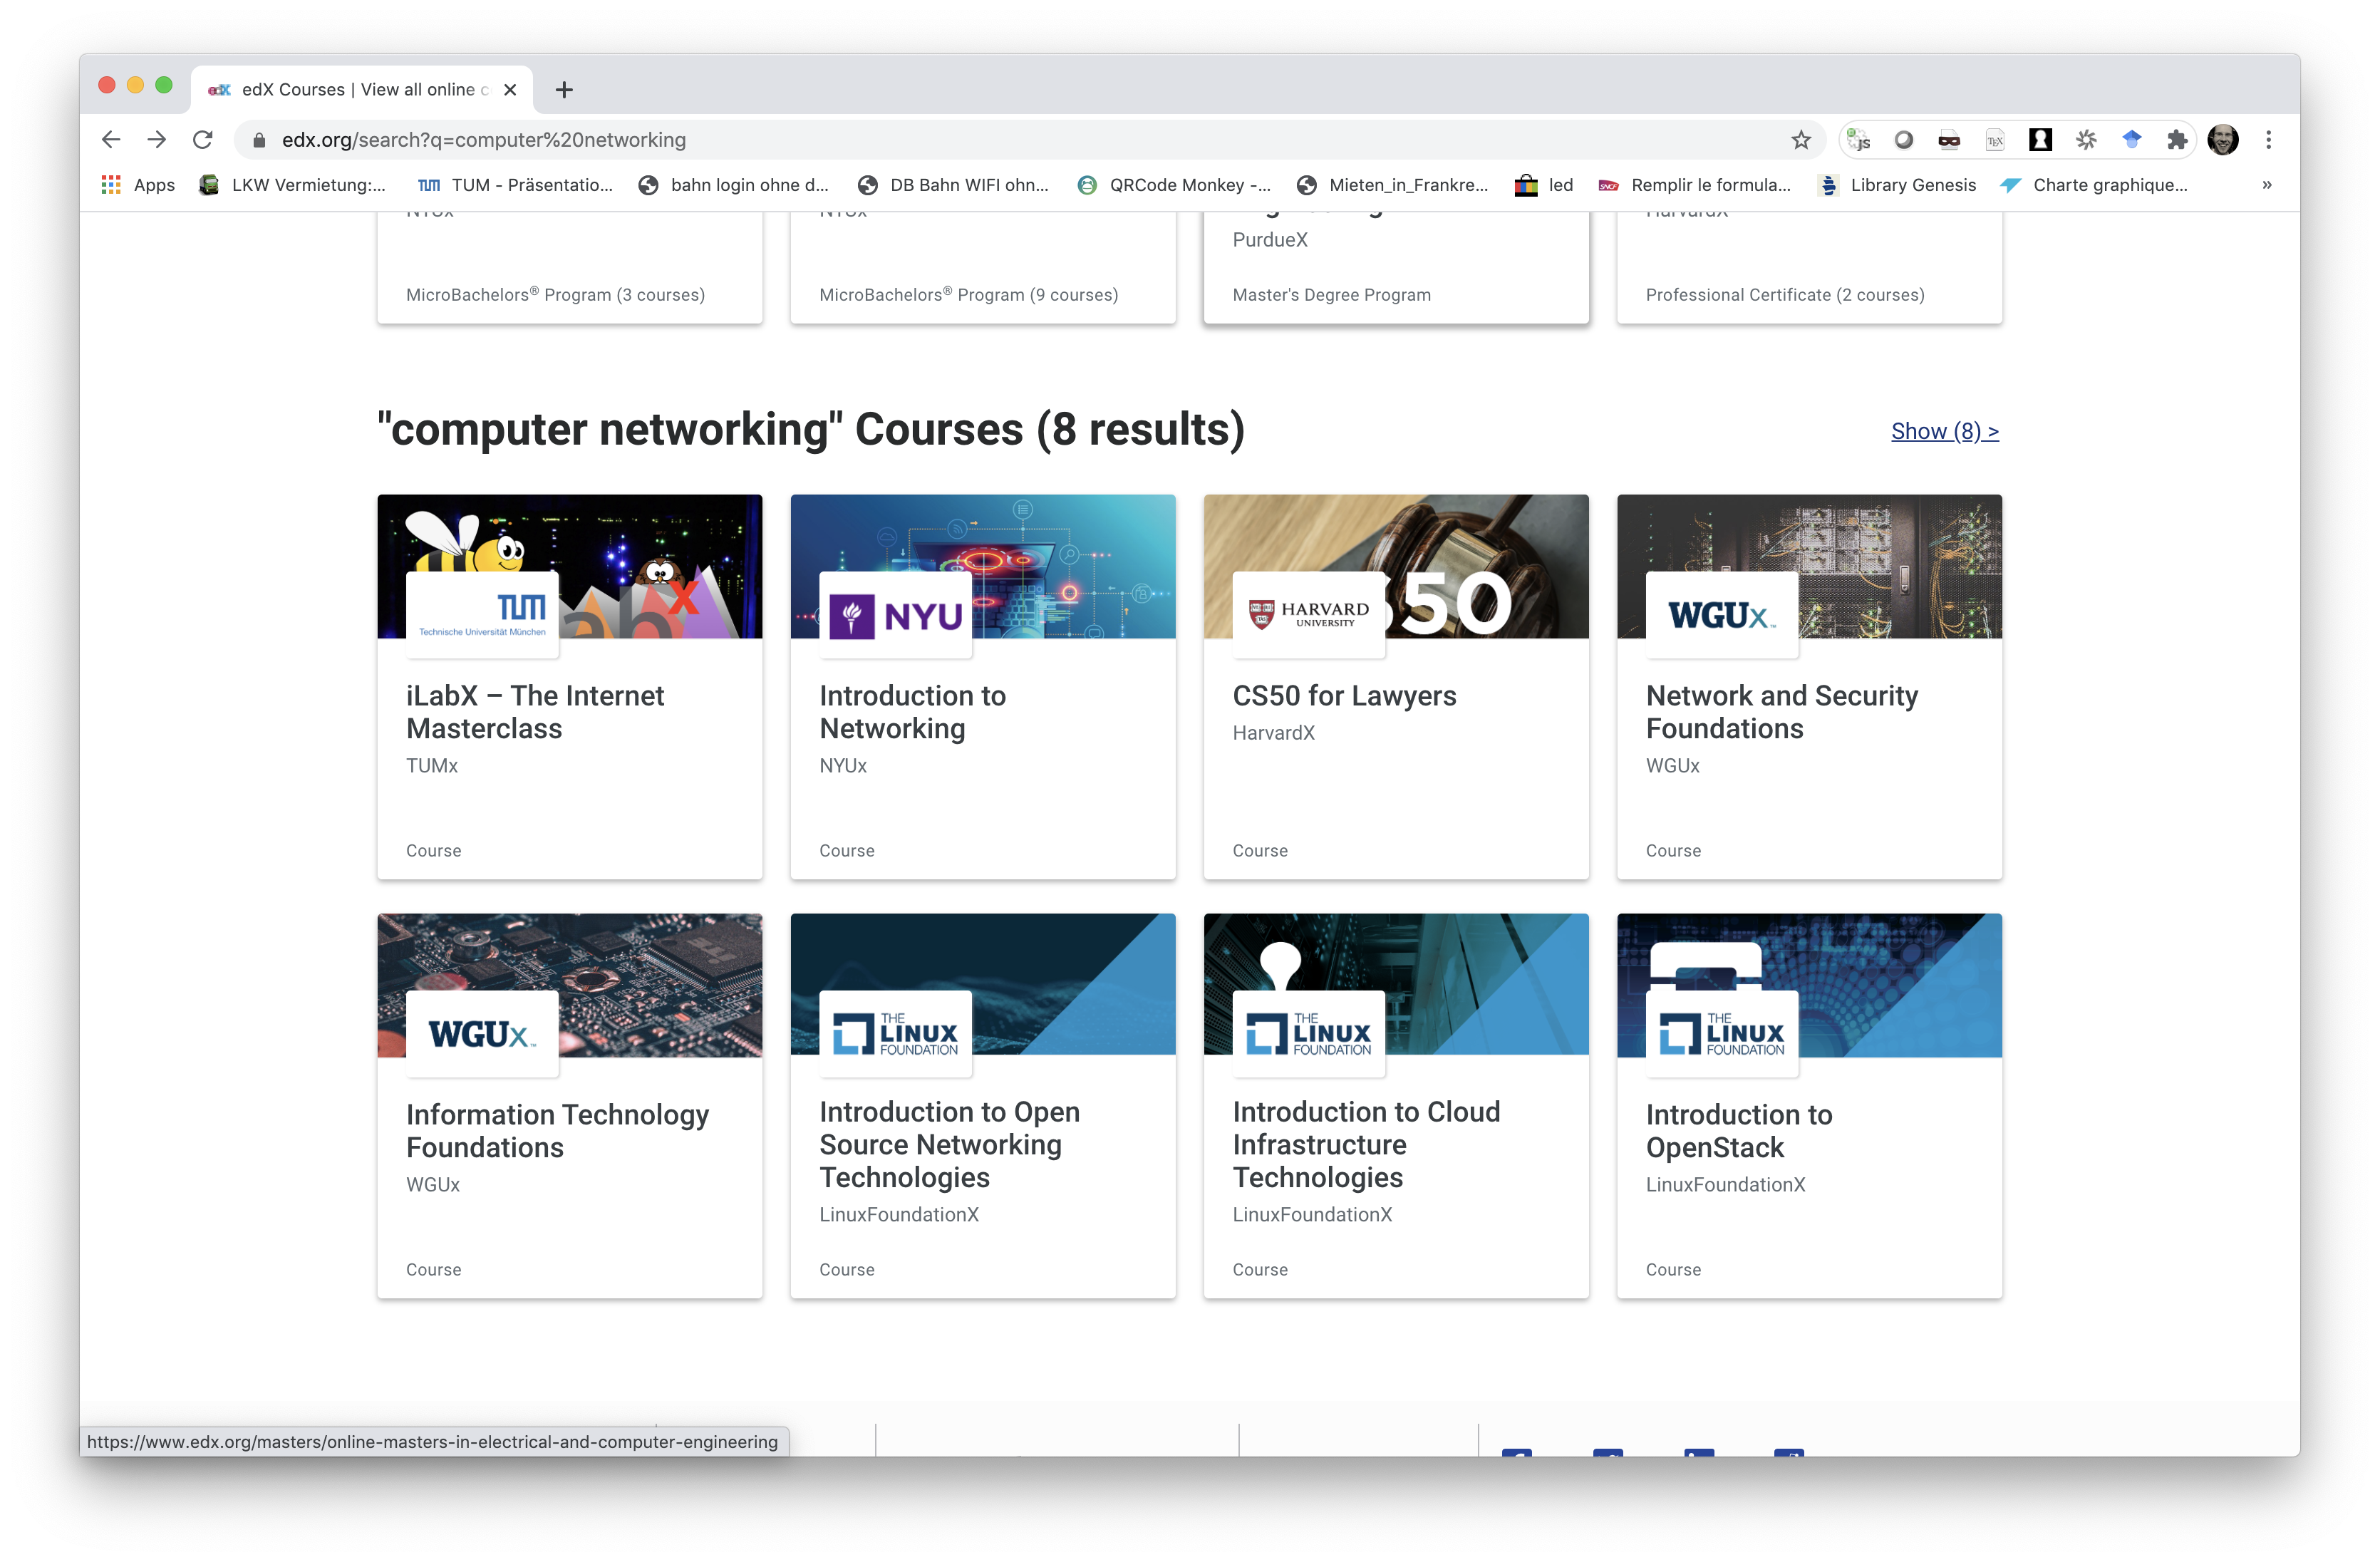Open the bahn login ohne d... bookmark
2380x1562 pixels.
tap(734, 185)
